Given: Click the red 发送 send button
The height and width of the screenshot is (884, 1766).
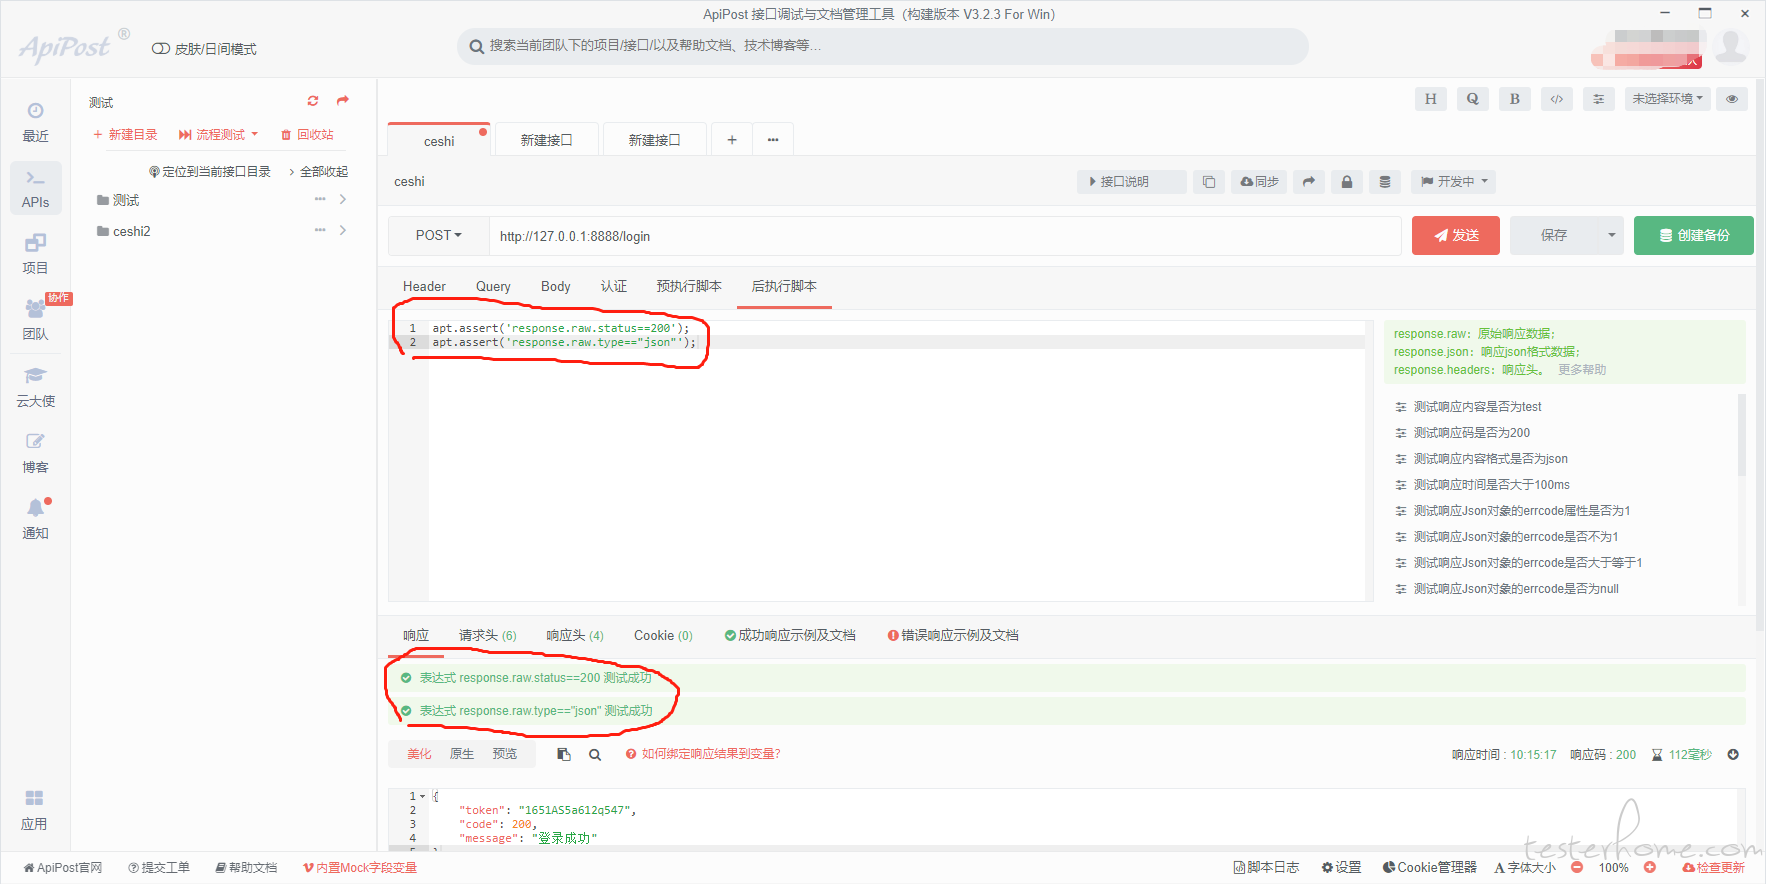Looking at the screenshot, I should pos(1456,236).
